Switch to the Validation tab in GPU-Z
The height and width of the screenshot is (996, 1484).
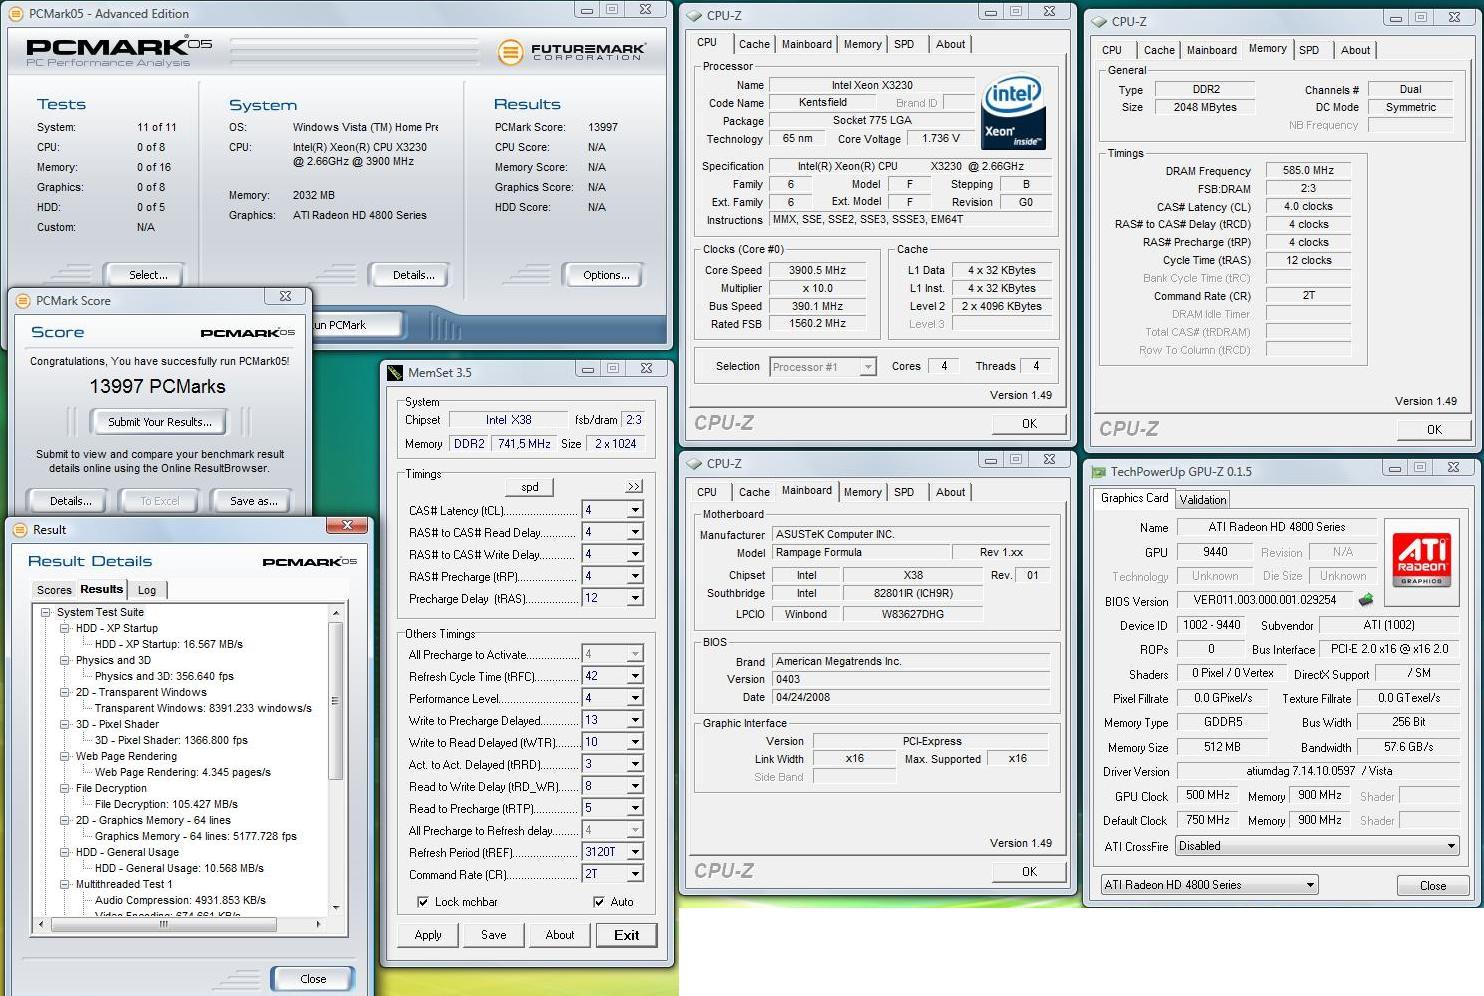click(1202, 500)
